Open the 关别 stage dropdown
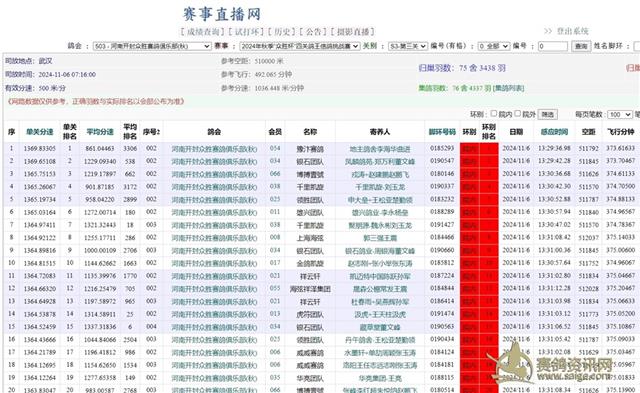 click(x=407, y=47)
